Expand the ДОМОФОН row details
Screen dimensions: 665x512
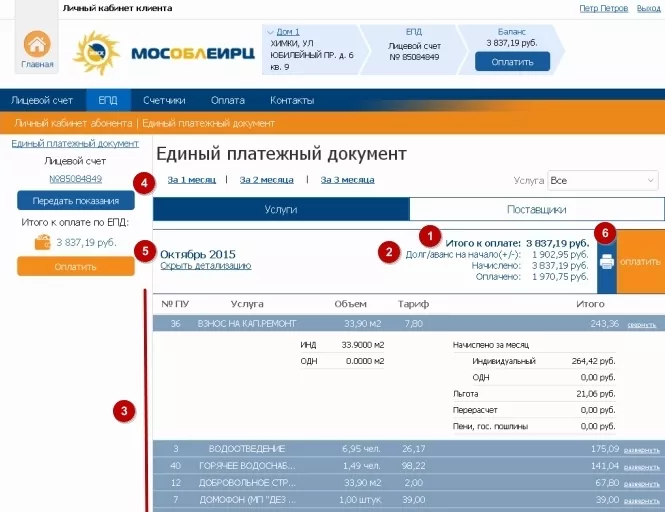click(x=641, y=500)
